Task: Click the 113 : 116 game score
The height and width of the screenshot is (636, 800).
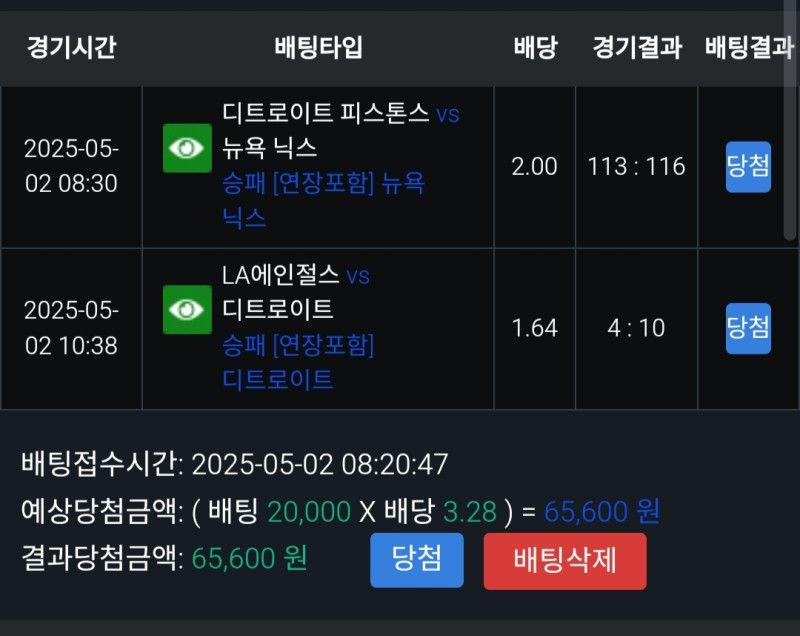Action: 637,167
